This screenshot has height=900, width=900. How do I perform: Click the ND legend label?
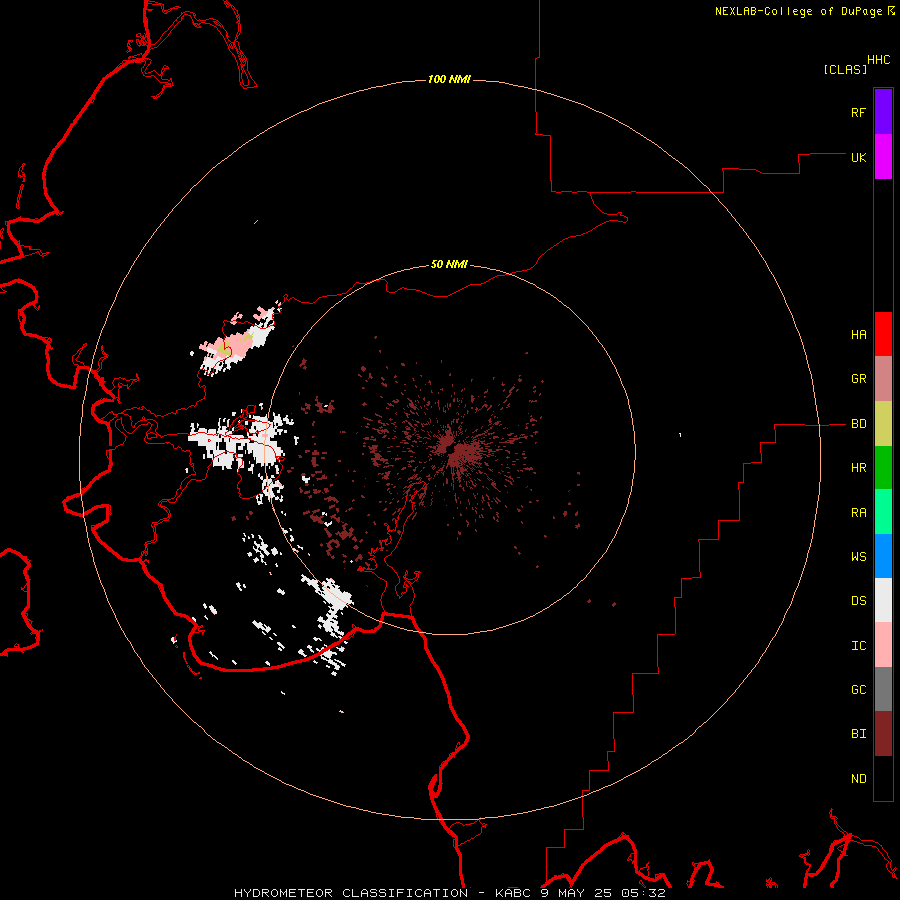[x=858, y=779]
